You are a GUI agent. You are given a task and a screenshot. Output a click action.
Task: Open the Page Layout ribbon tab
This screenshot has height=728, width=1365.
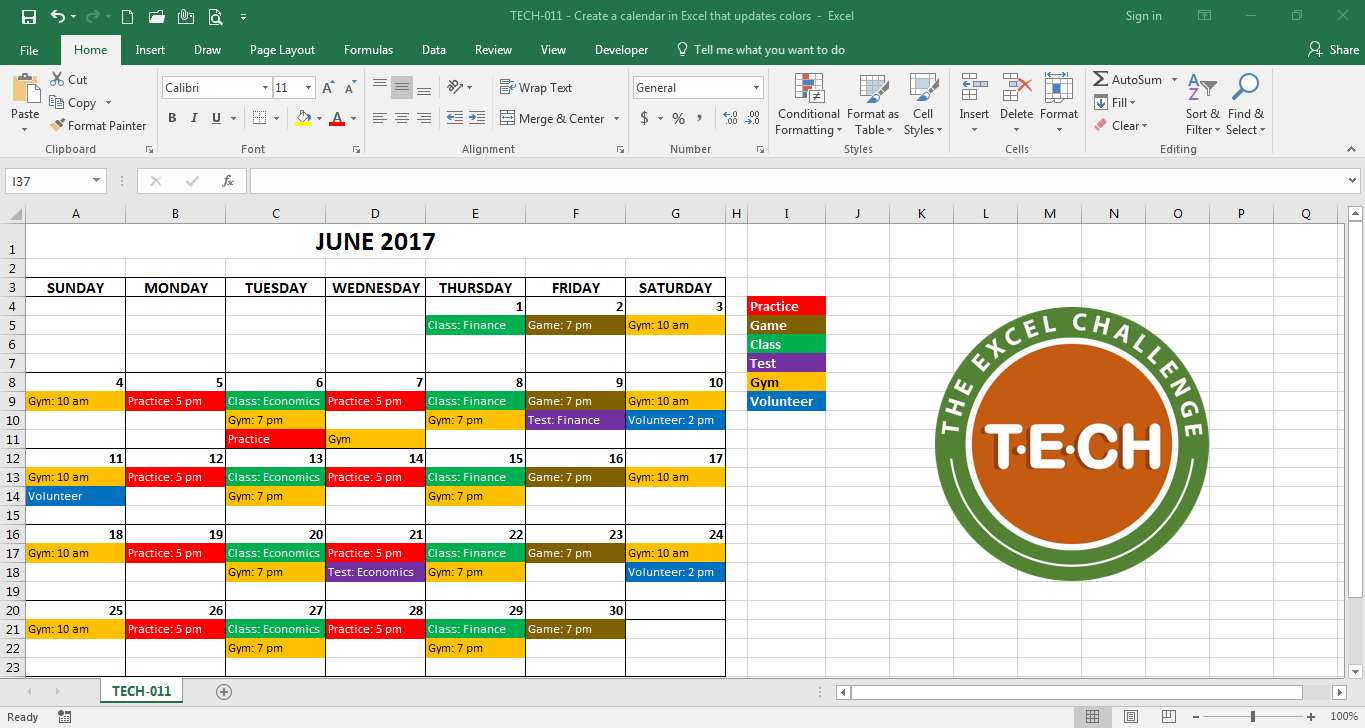(x=282, y=50)
